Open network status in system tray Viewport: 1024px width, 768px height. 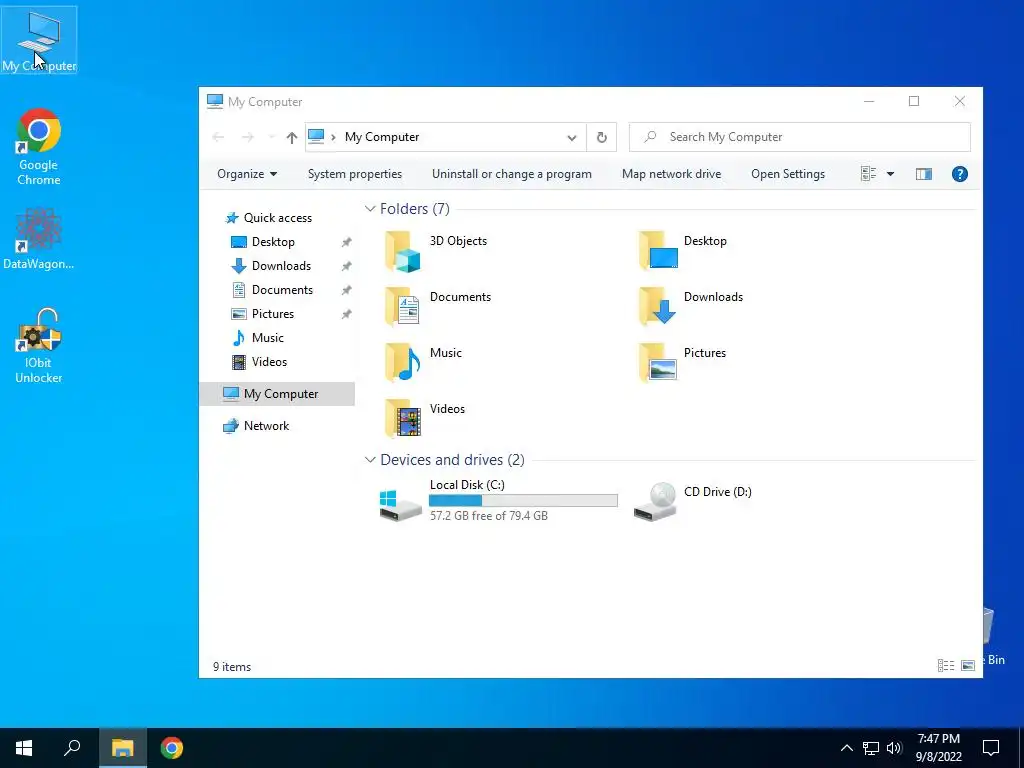871,748
